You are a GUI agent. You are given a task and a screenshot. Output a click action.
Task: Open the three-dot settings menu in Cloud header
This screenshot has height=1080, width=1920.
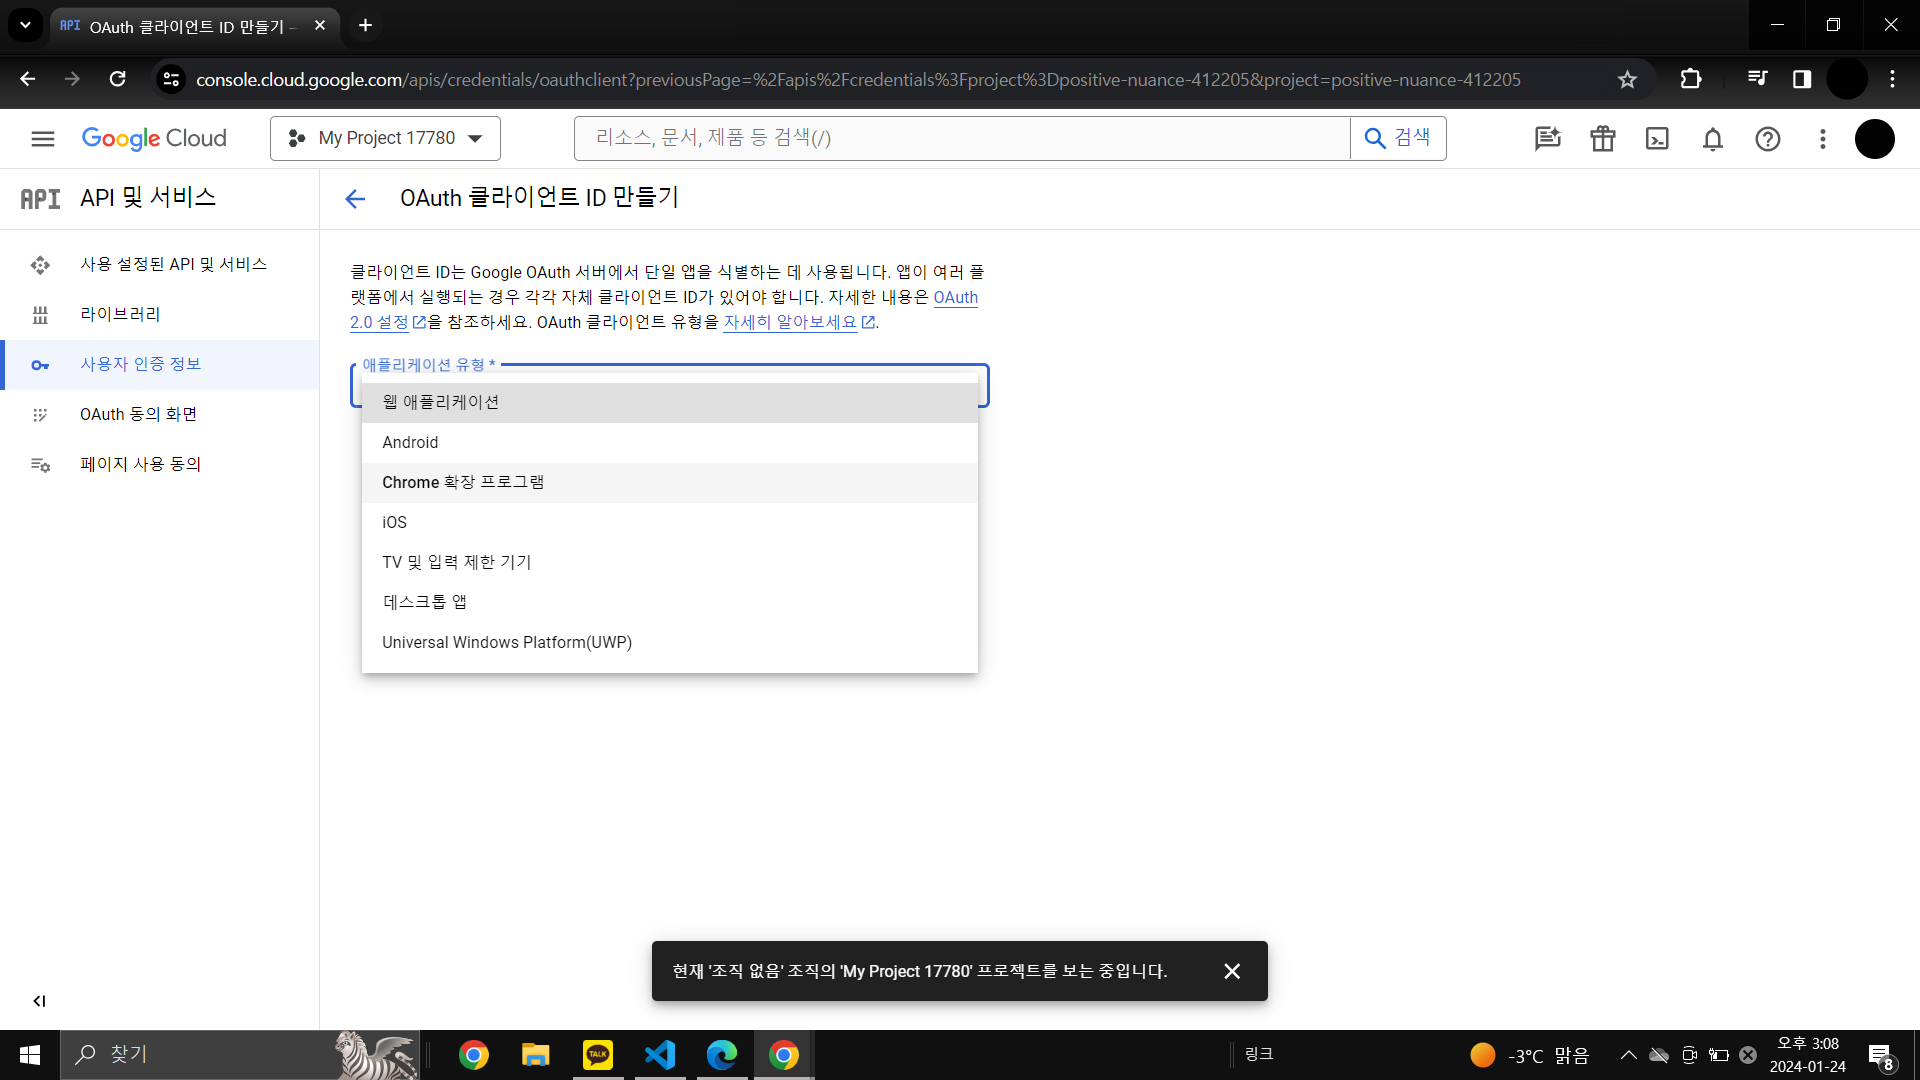coord(1822,139)
